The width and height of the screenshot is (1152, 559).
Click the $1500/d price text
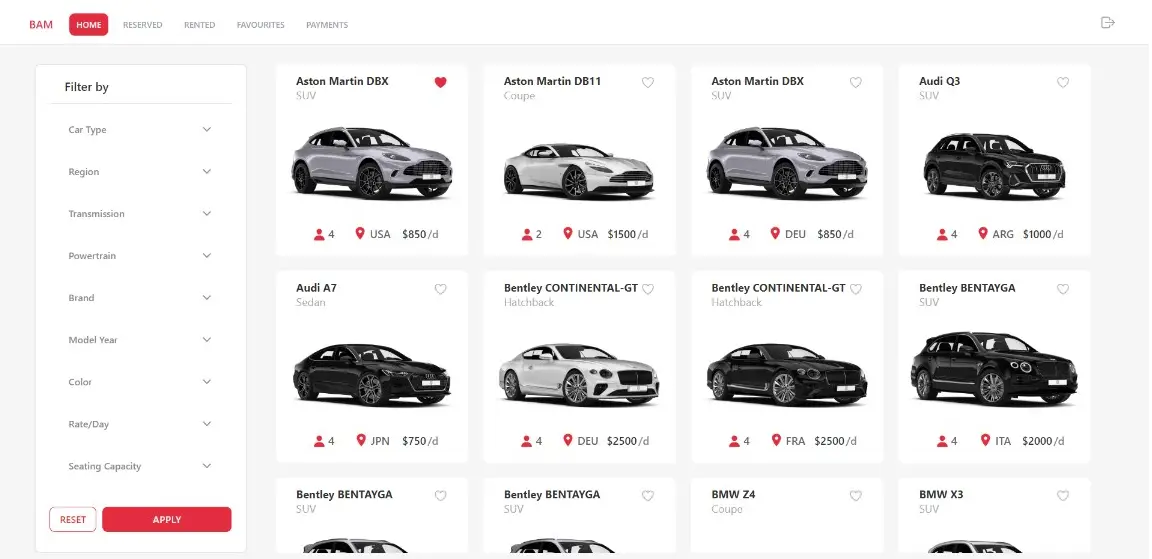628,234
